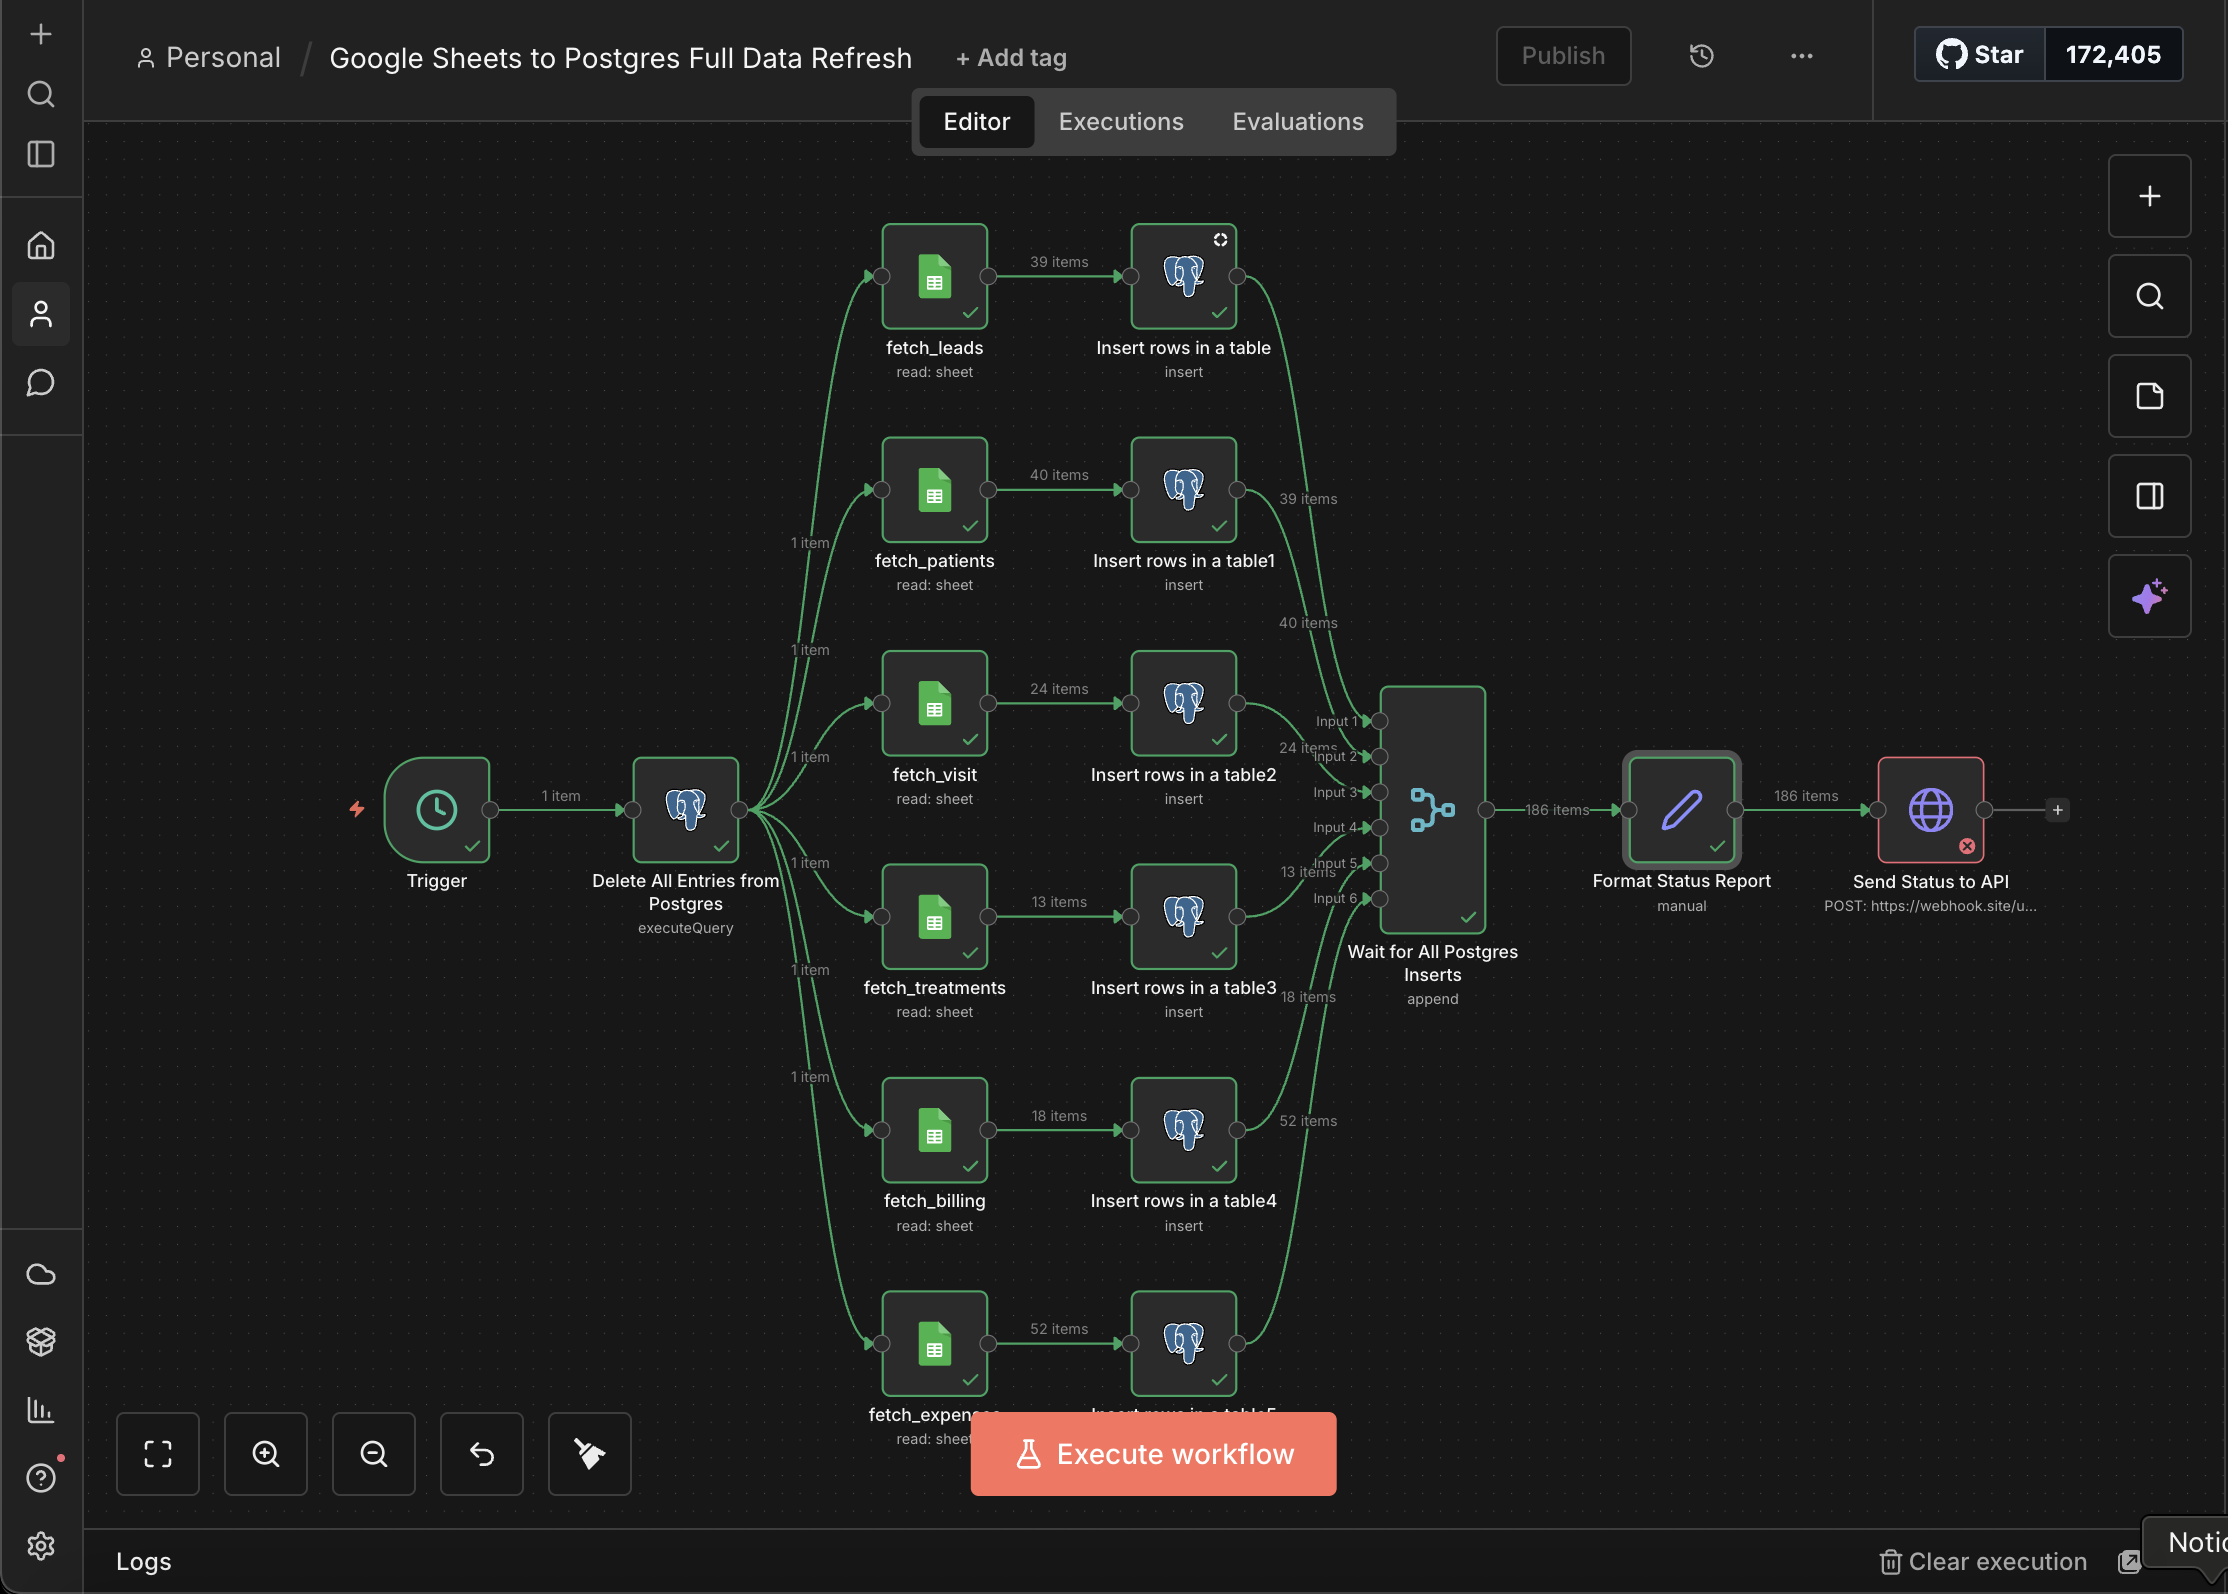This screenshot has width=2228, height=1594.
Task: Tidy up the workflow layout
Action: click(589, 1453)
